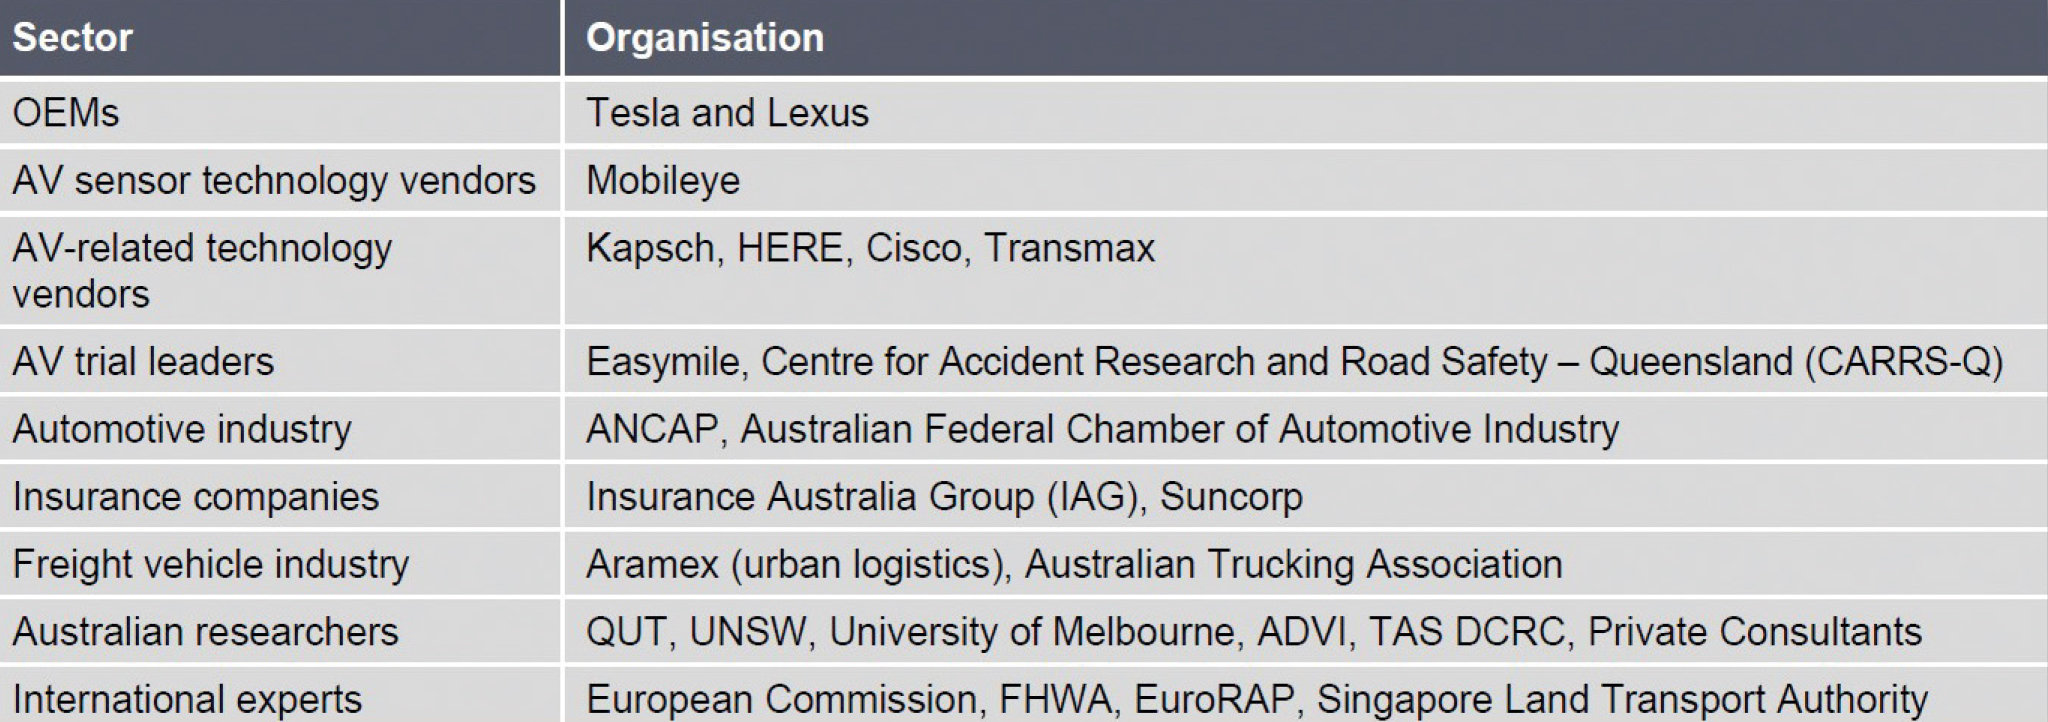The width and height of the screenshot is (2048, 722).
Task: Select the Insurance Australia Group, Suncorp cell
Action: [x=1306, y=496]
